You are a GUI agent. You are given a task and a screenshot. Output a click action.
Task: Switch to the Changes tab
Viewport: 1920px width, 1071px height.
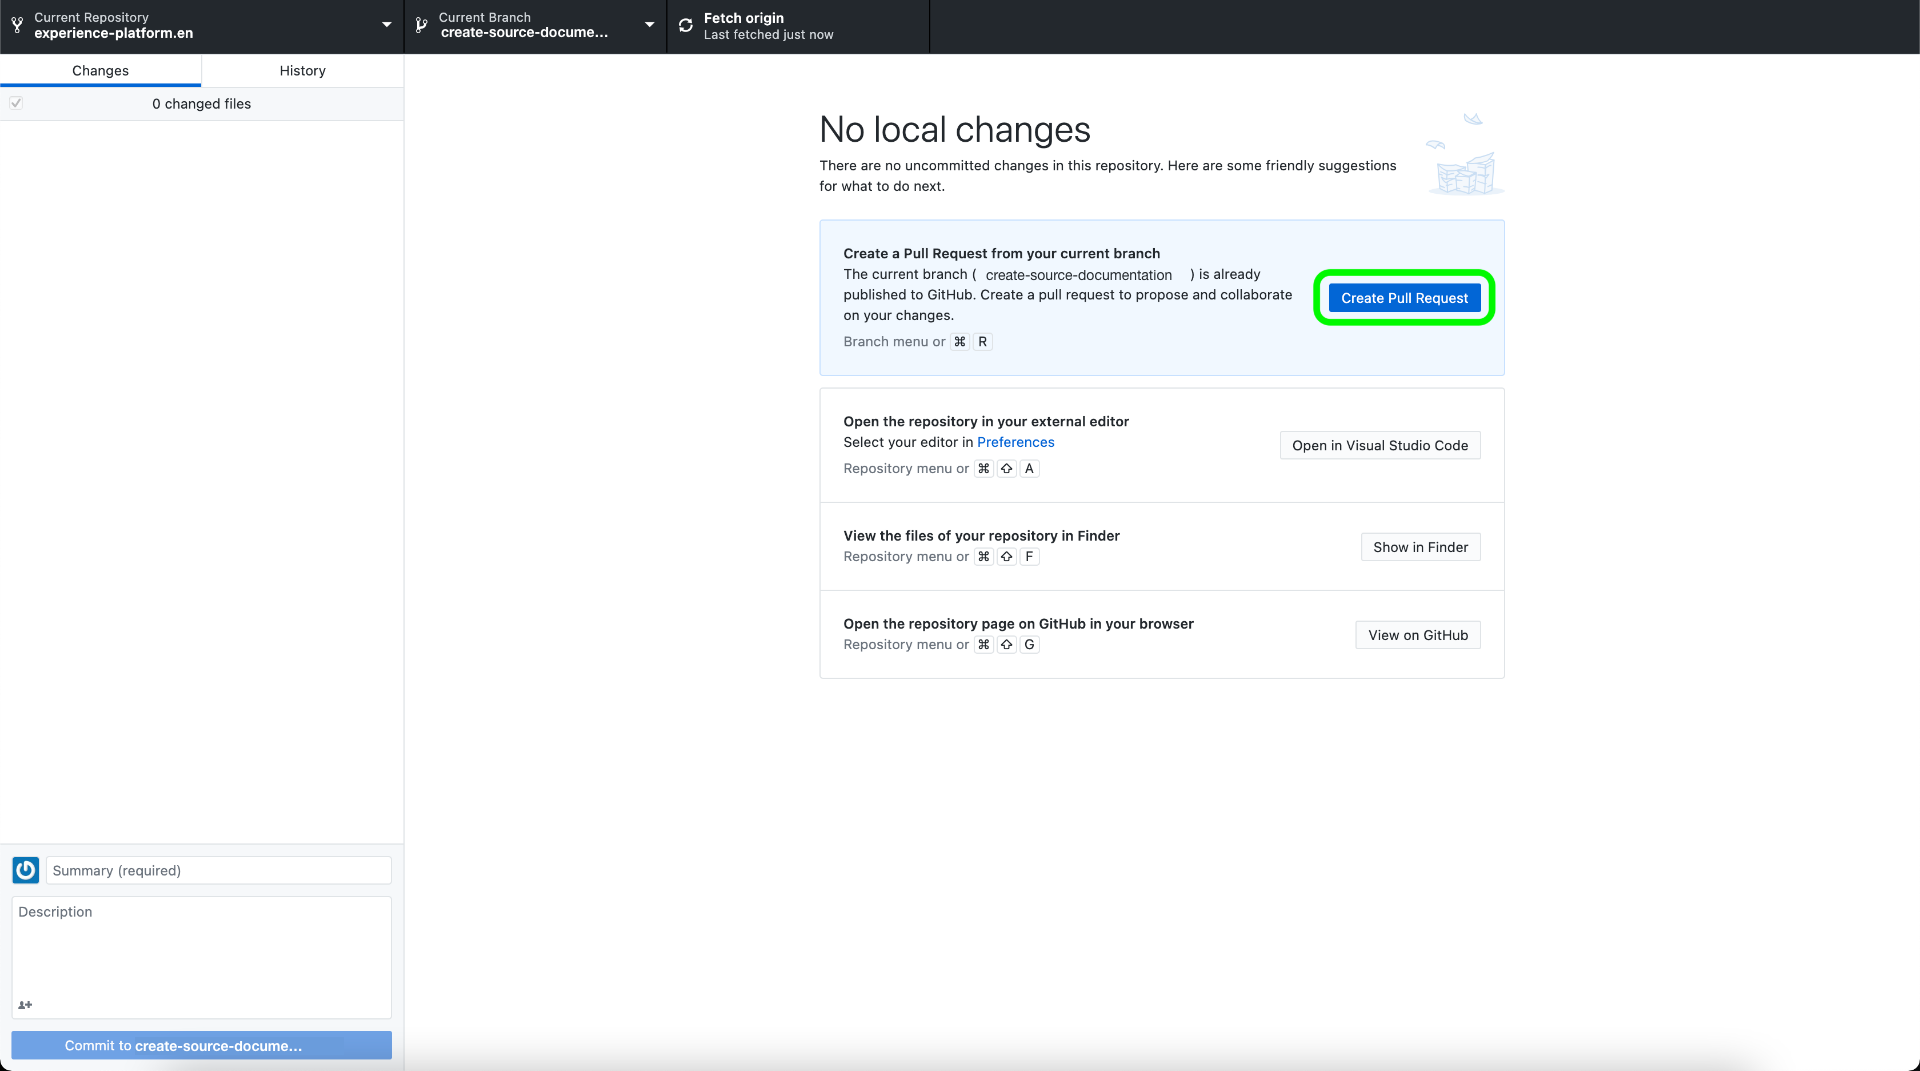click(x=100, y=70)
